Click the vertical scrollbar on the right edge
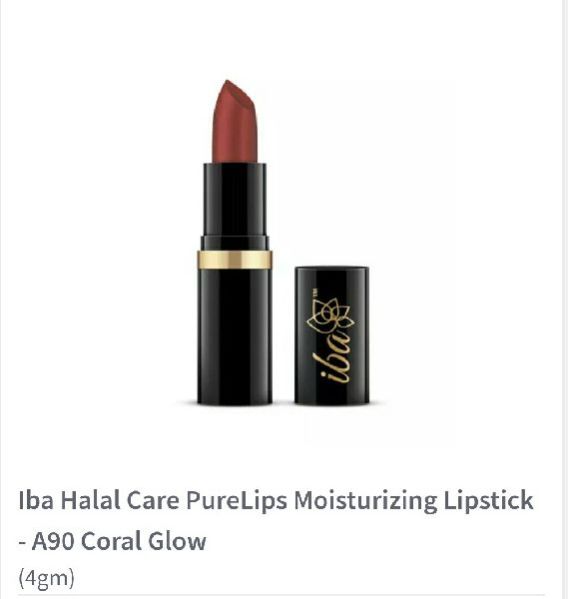The image size is (568, 599). click(x=565, y=300)
